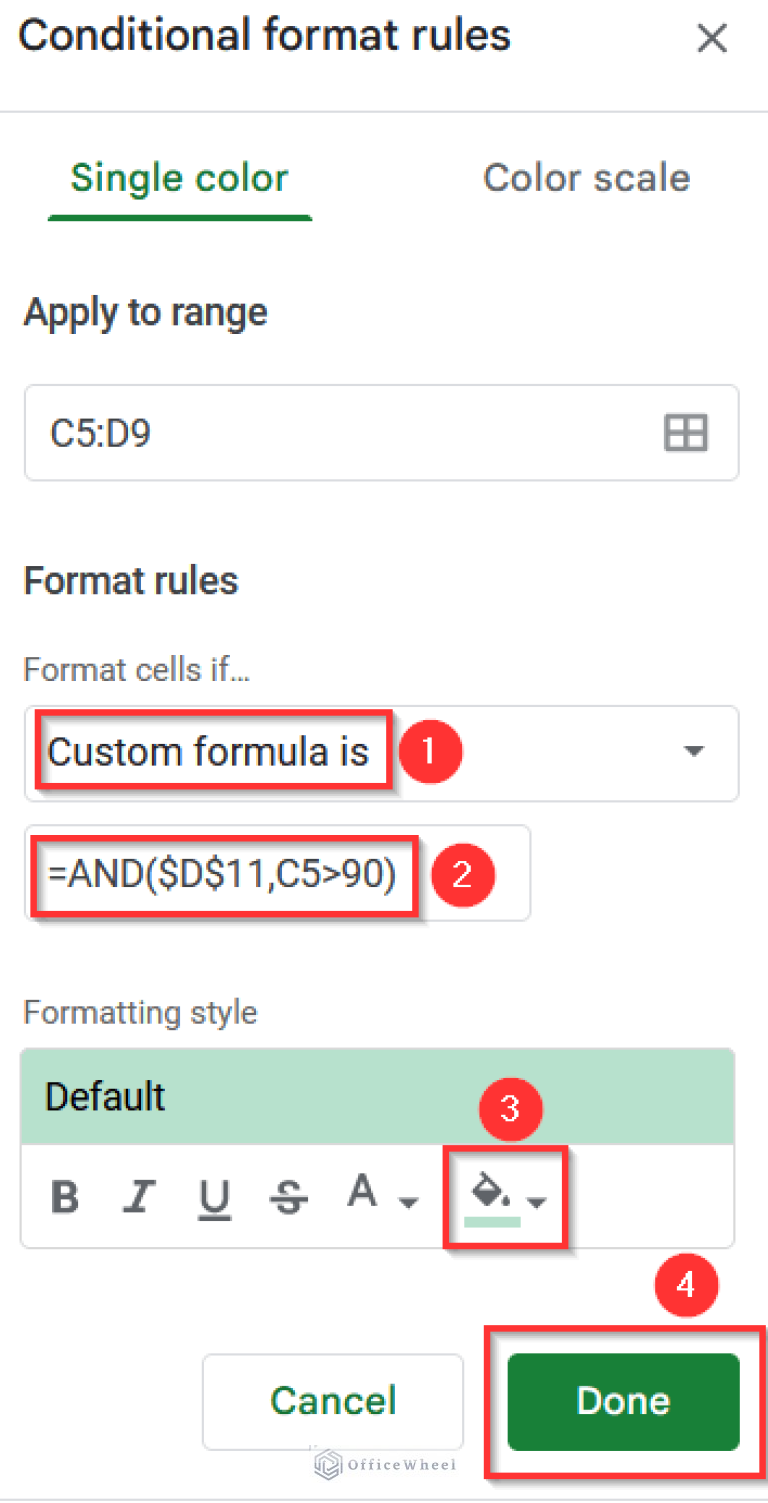Click the Done button
This screenshot has width=768, height=1503.
point(622,1401)
